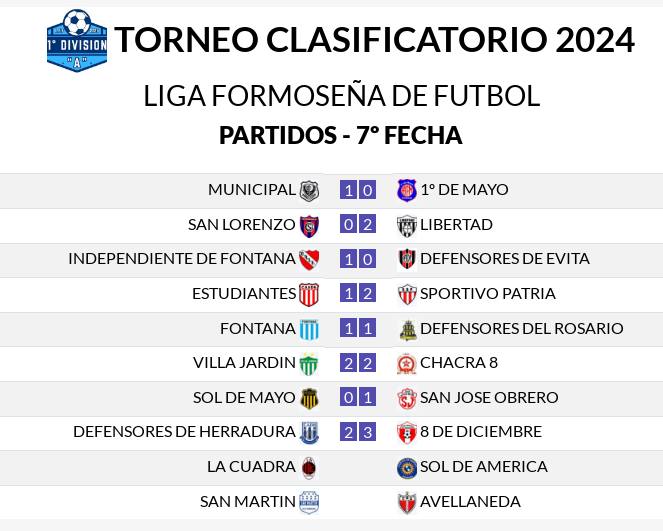Click the La Cuadra team crest
This screenshot has height=531, width=663.
(309, 468)
